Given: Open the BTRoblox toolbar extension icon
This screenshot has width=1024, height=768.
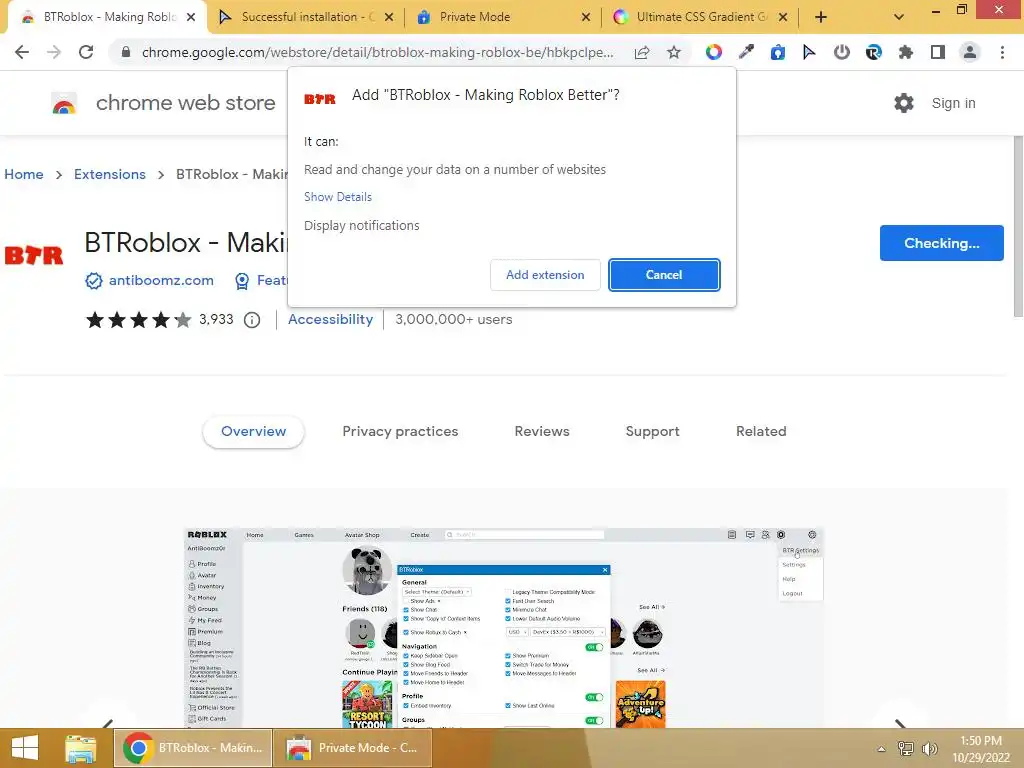Looking at the screenshot, I should (x=873, y=52).
